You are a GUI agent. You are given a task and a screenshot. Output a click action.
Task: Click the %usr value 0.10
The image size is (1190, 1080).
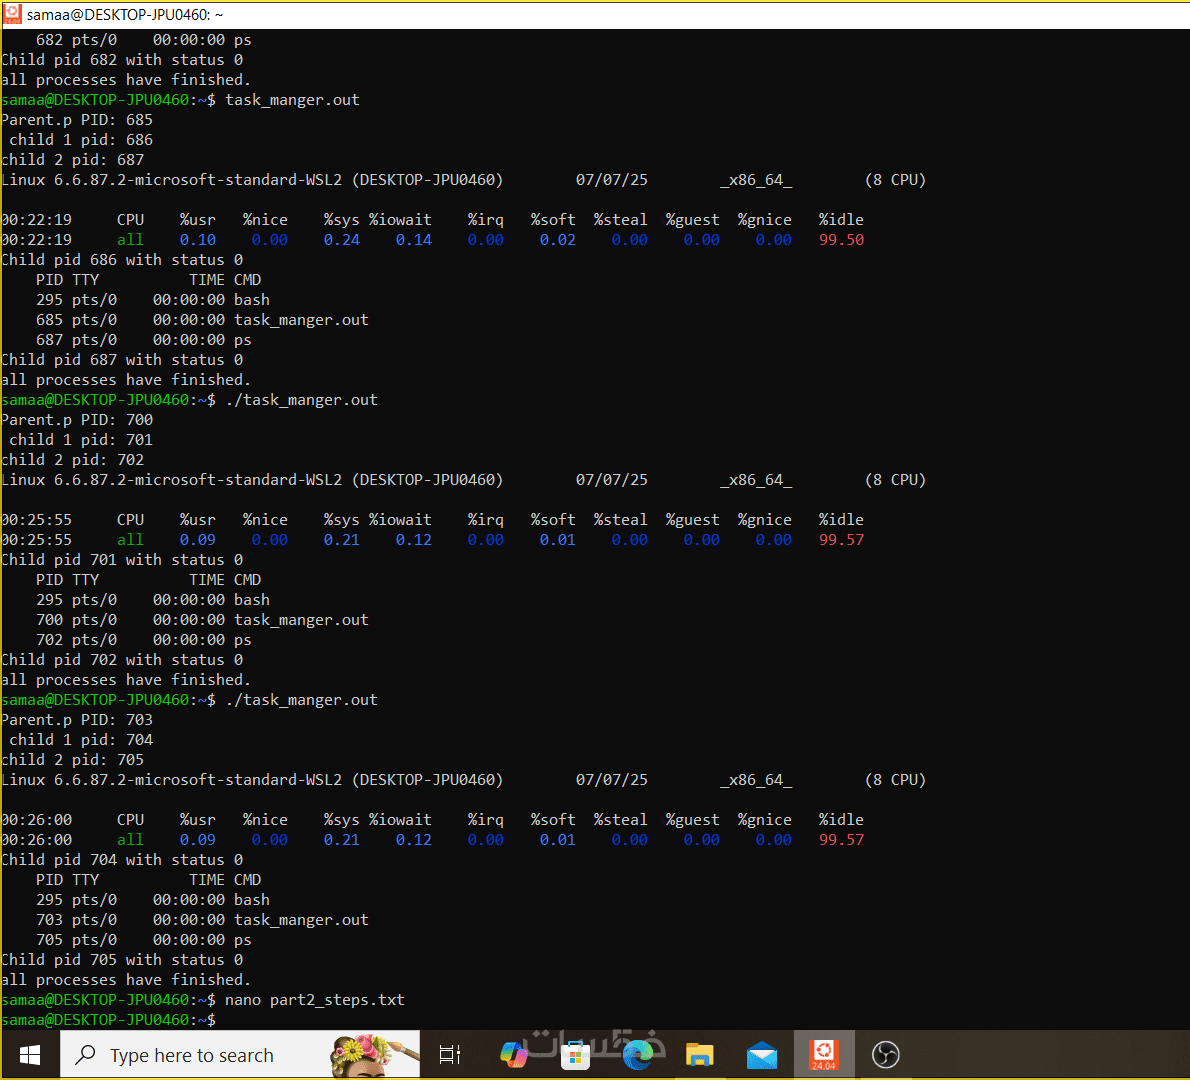[197, 240]
